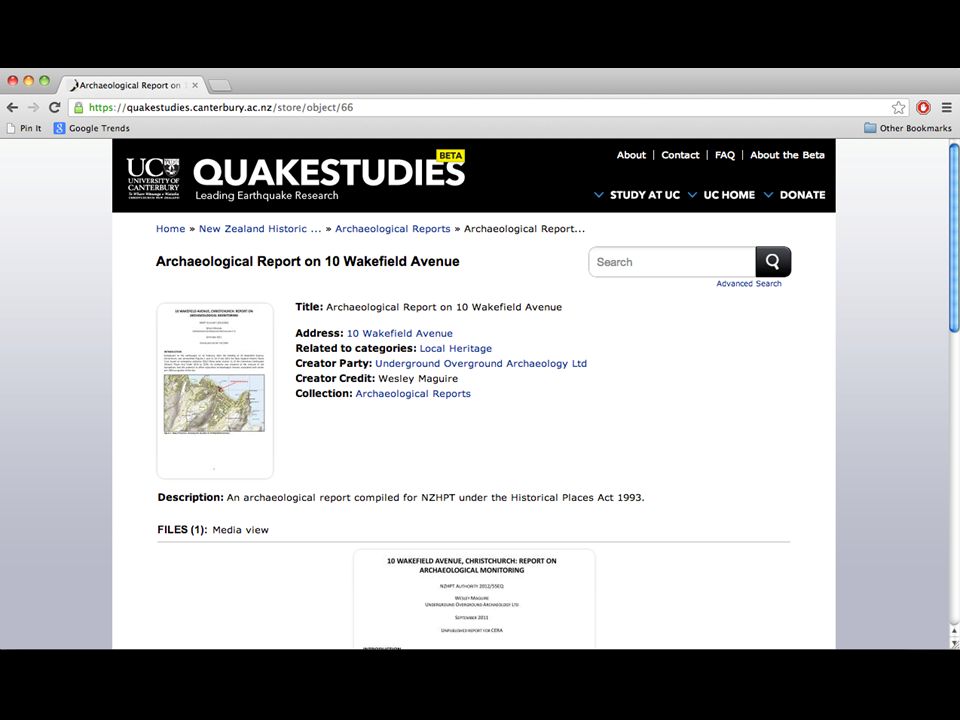Submit search with the magnifier button
Screen dimensions: 960x720
[773, 262]
